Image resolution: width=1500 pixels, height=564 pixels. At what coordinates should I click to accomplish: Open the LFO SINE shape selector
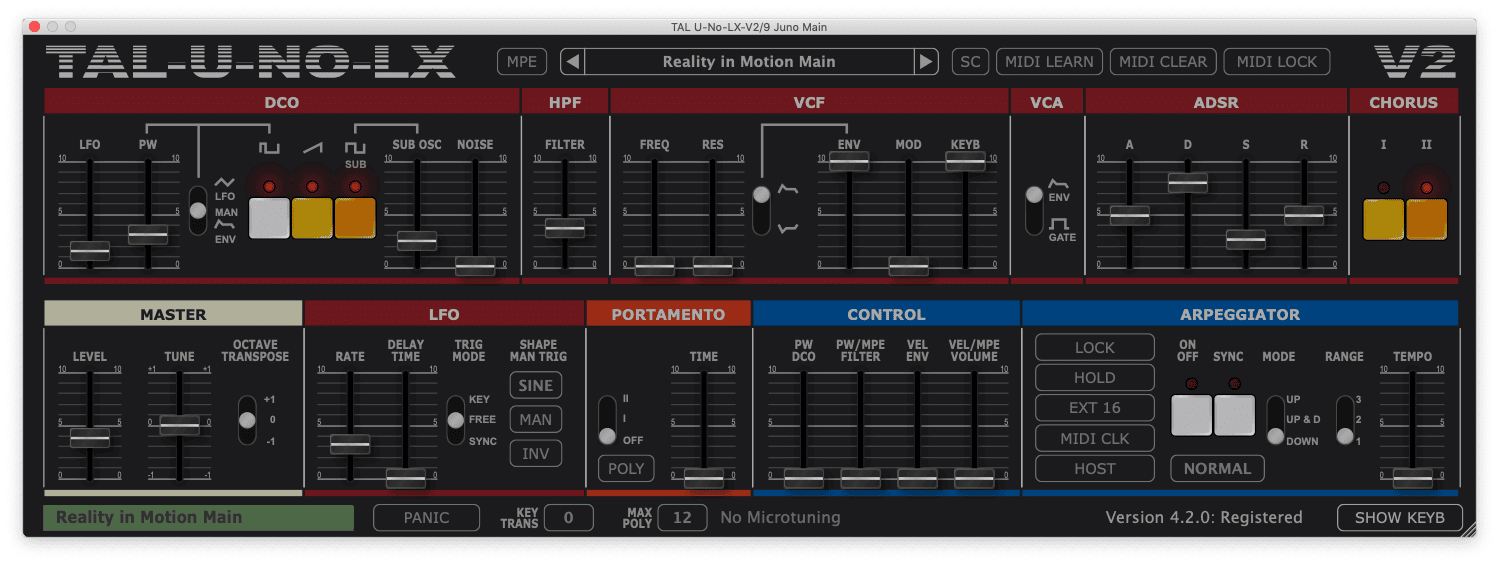(536, 386)
